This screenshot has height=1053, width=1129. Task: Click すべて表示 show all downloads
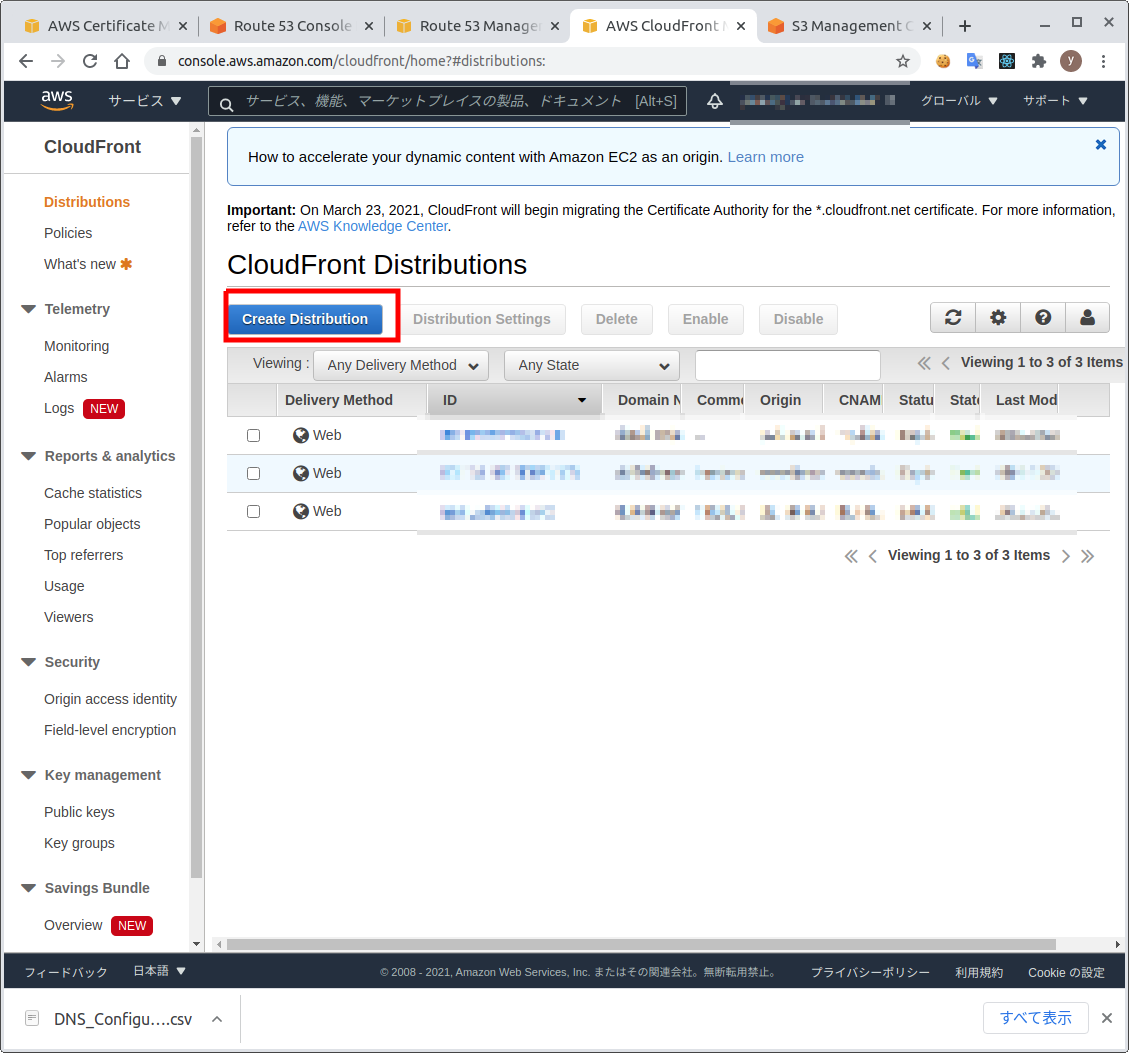[1035, 1018]
